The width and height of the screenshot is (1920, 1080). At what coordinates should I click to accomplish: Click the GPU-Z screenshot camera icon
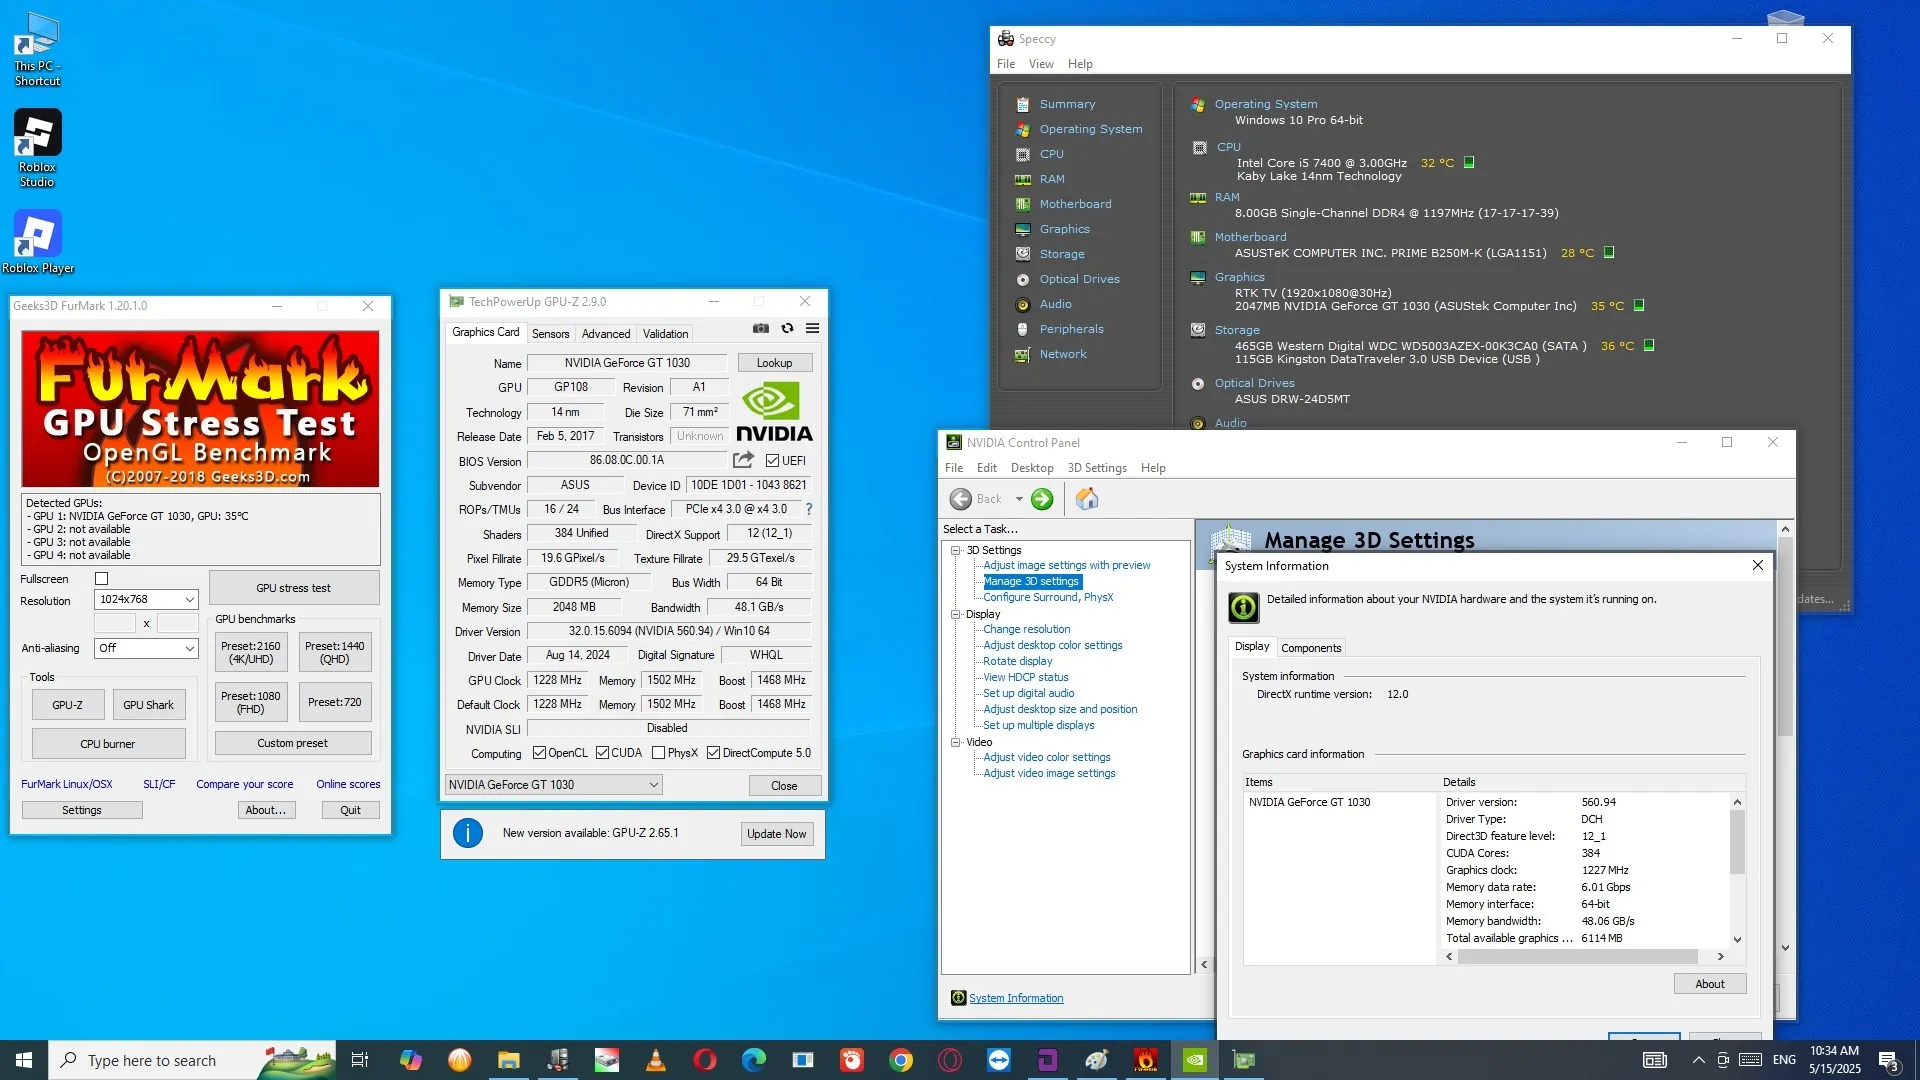[761, 328]
